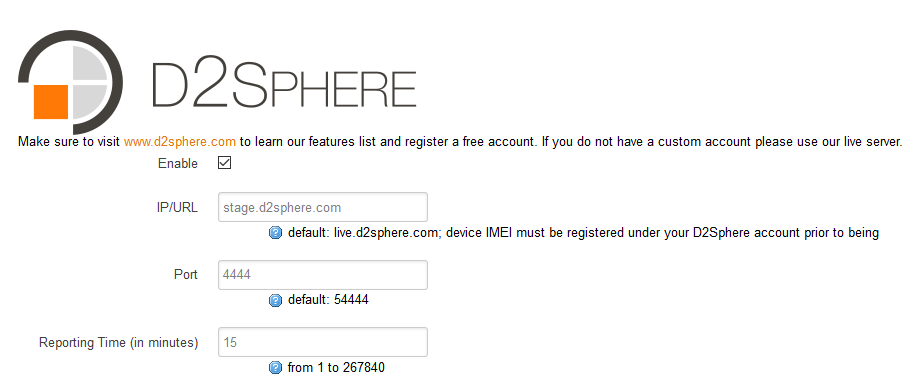This screenshot has width=918, height=391.
Task: Click the Enable label text
Action: [178, 163]
